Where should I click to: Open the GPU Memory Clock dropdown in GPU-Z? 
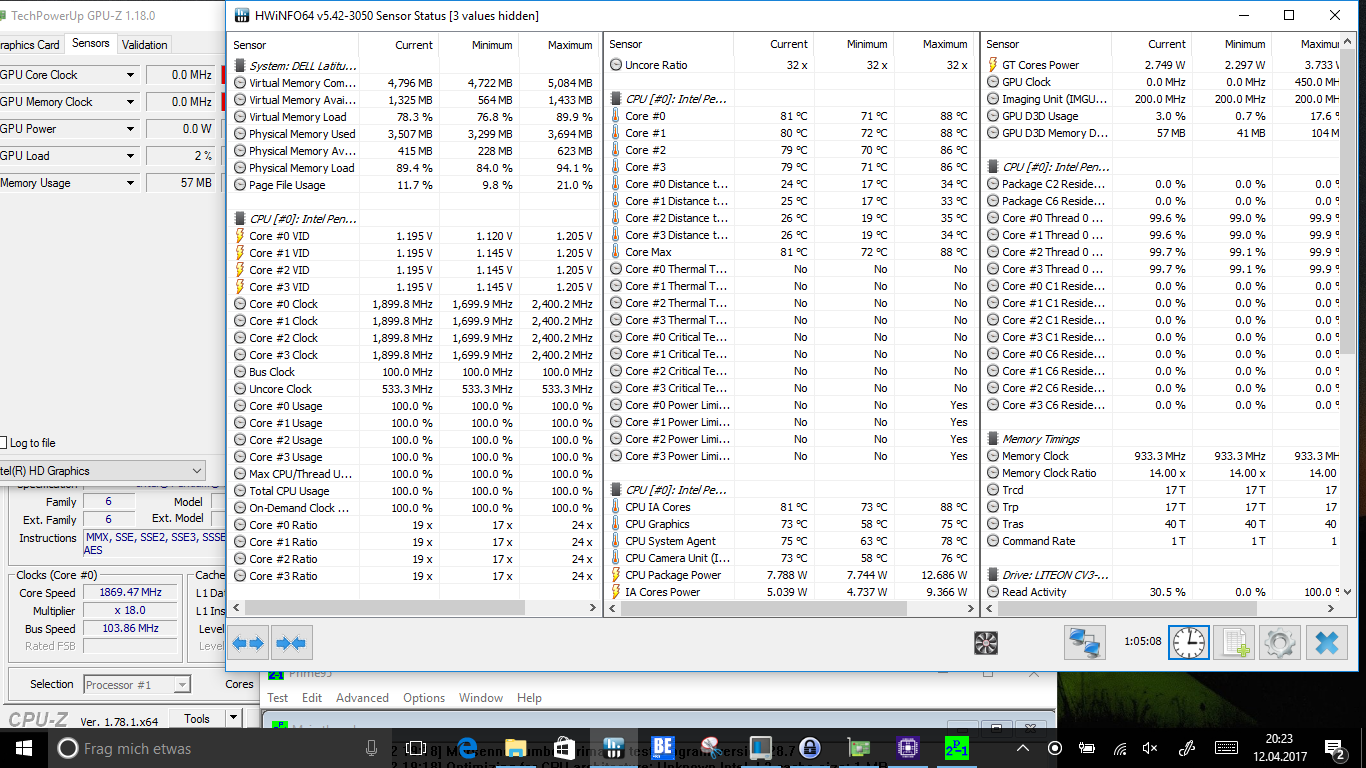130,102
